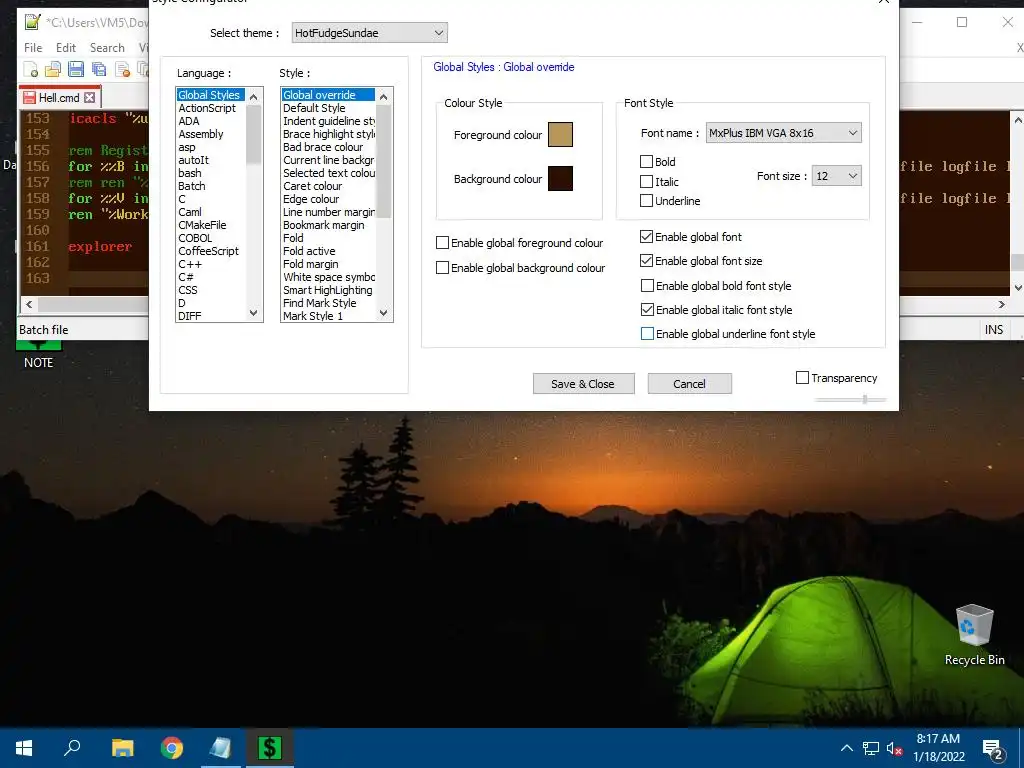Screen dimensions: 1024x768
Task: Click the Cancel button
Action: tap(689, 383)
